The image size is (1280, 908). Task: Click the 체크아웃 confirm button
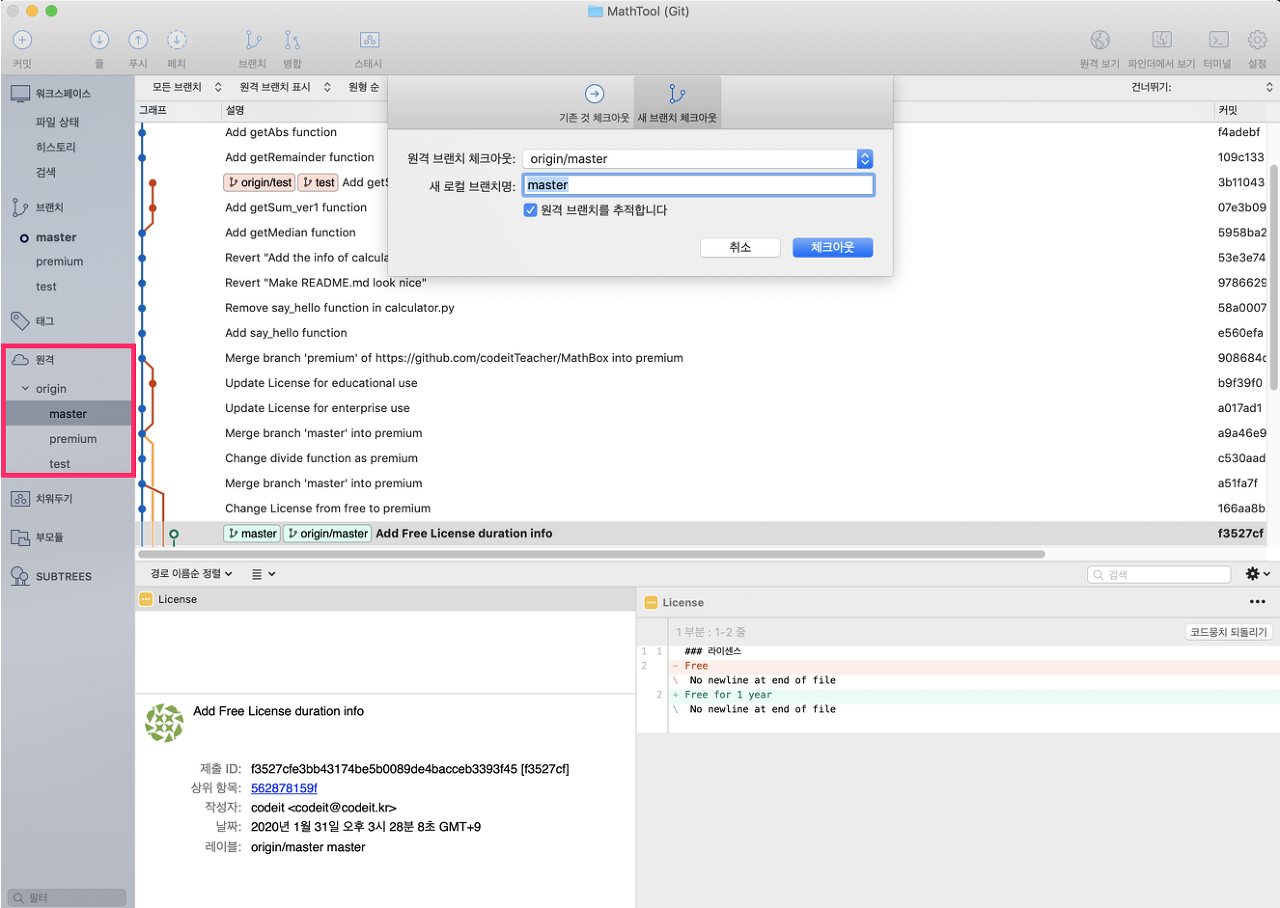pos(833,247)
